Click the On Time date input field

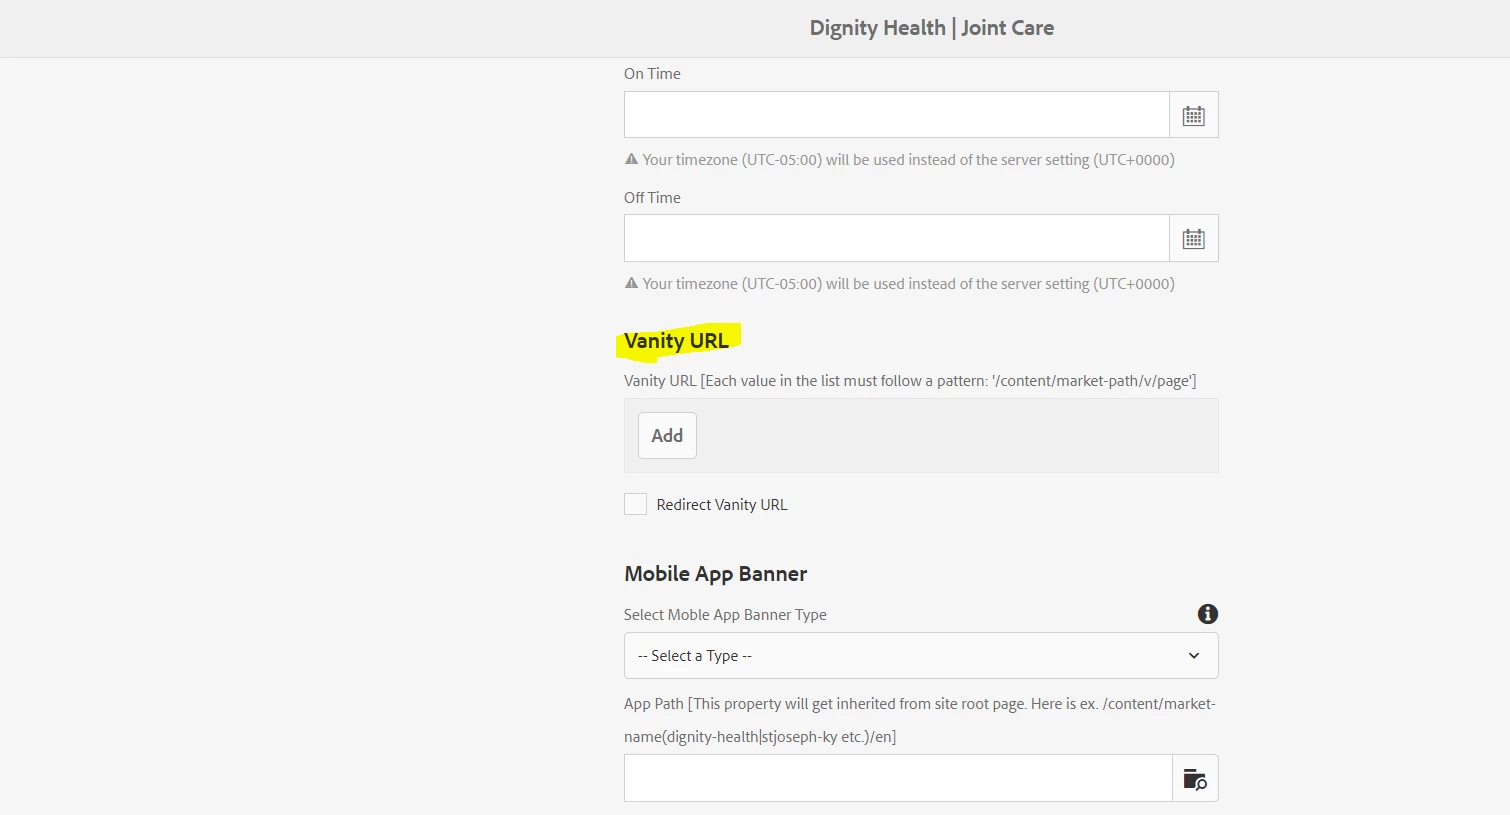(897, 115)
